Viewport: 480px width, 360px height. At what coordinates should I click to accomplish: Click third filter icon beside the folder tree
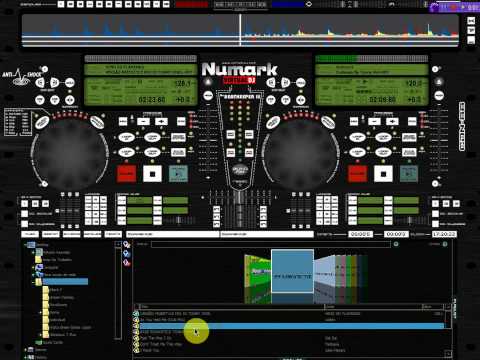tap(127, 263)
